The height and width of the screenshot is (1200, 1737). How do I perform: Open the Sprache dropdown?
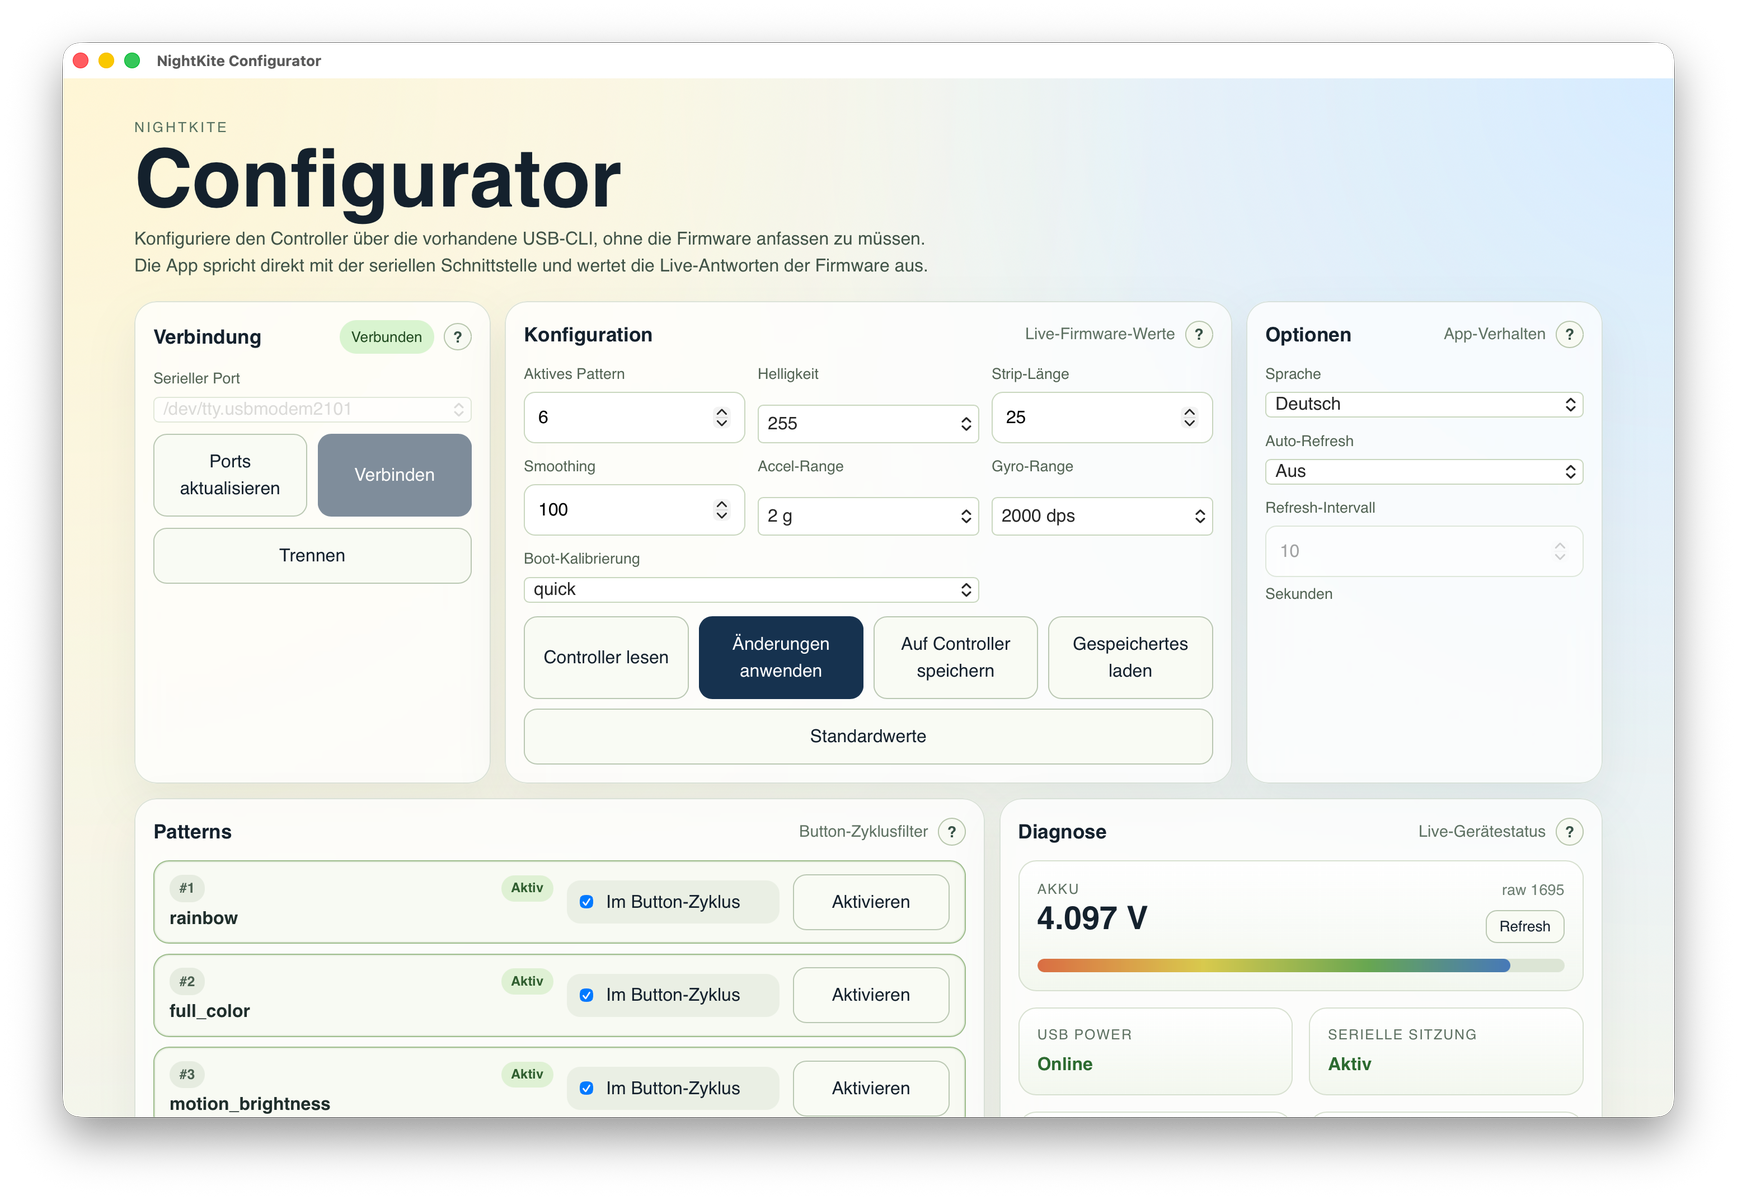pos(1423,404)
